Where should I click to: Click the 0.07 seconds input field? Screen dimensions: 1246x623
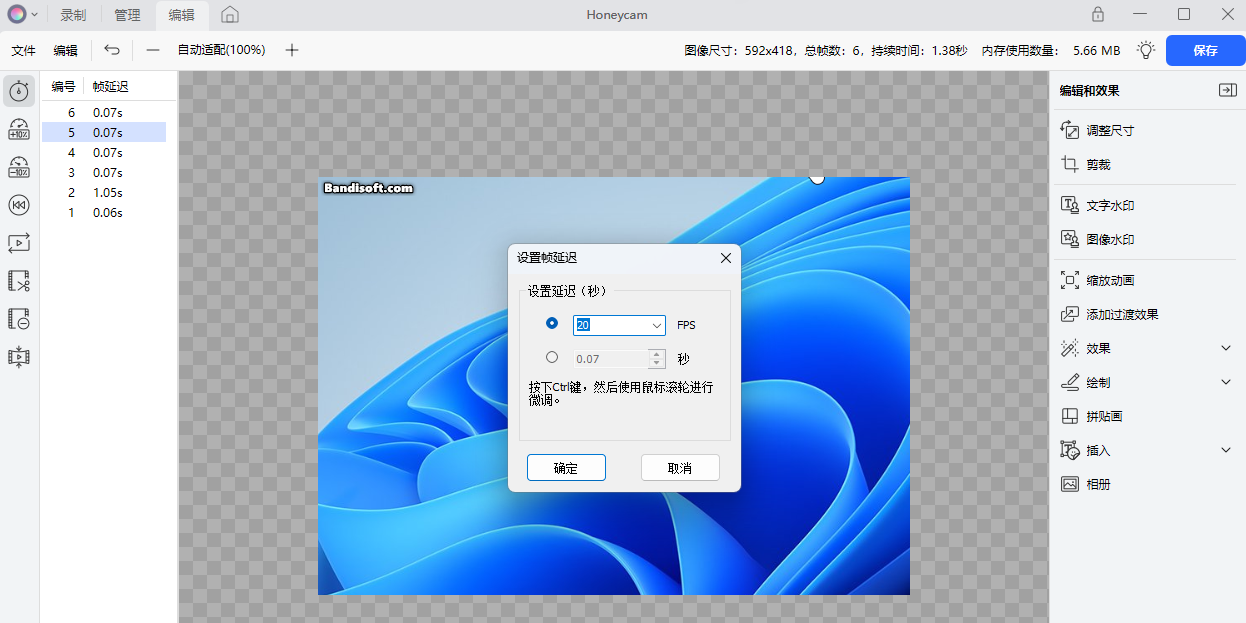point(611,358)
